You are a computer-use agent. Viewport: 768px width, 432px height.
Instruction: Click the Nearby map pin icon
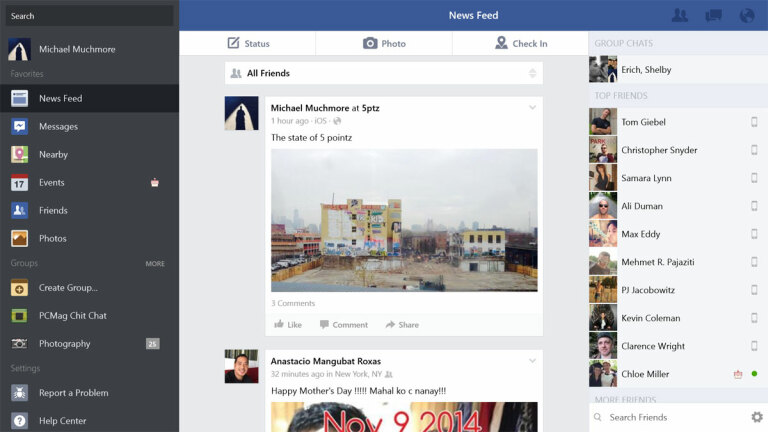20,154
